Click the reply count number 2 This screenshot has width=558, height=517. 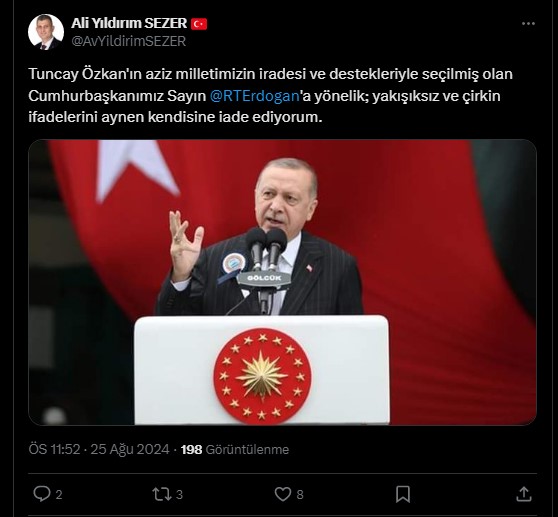coord(59,495)
